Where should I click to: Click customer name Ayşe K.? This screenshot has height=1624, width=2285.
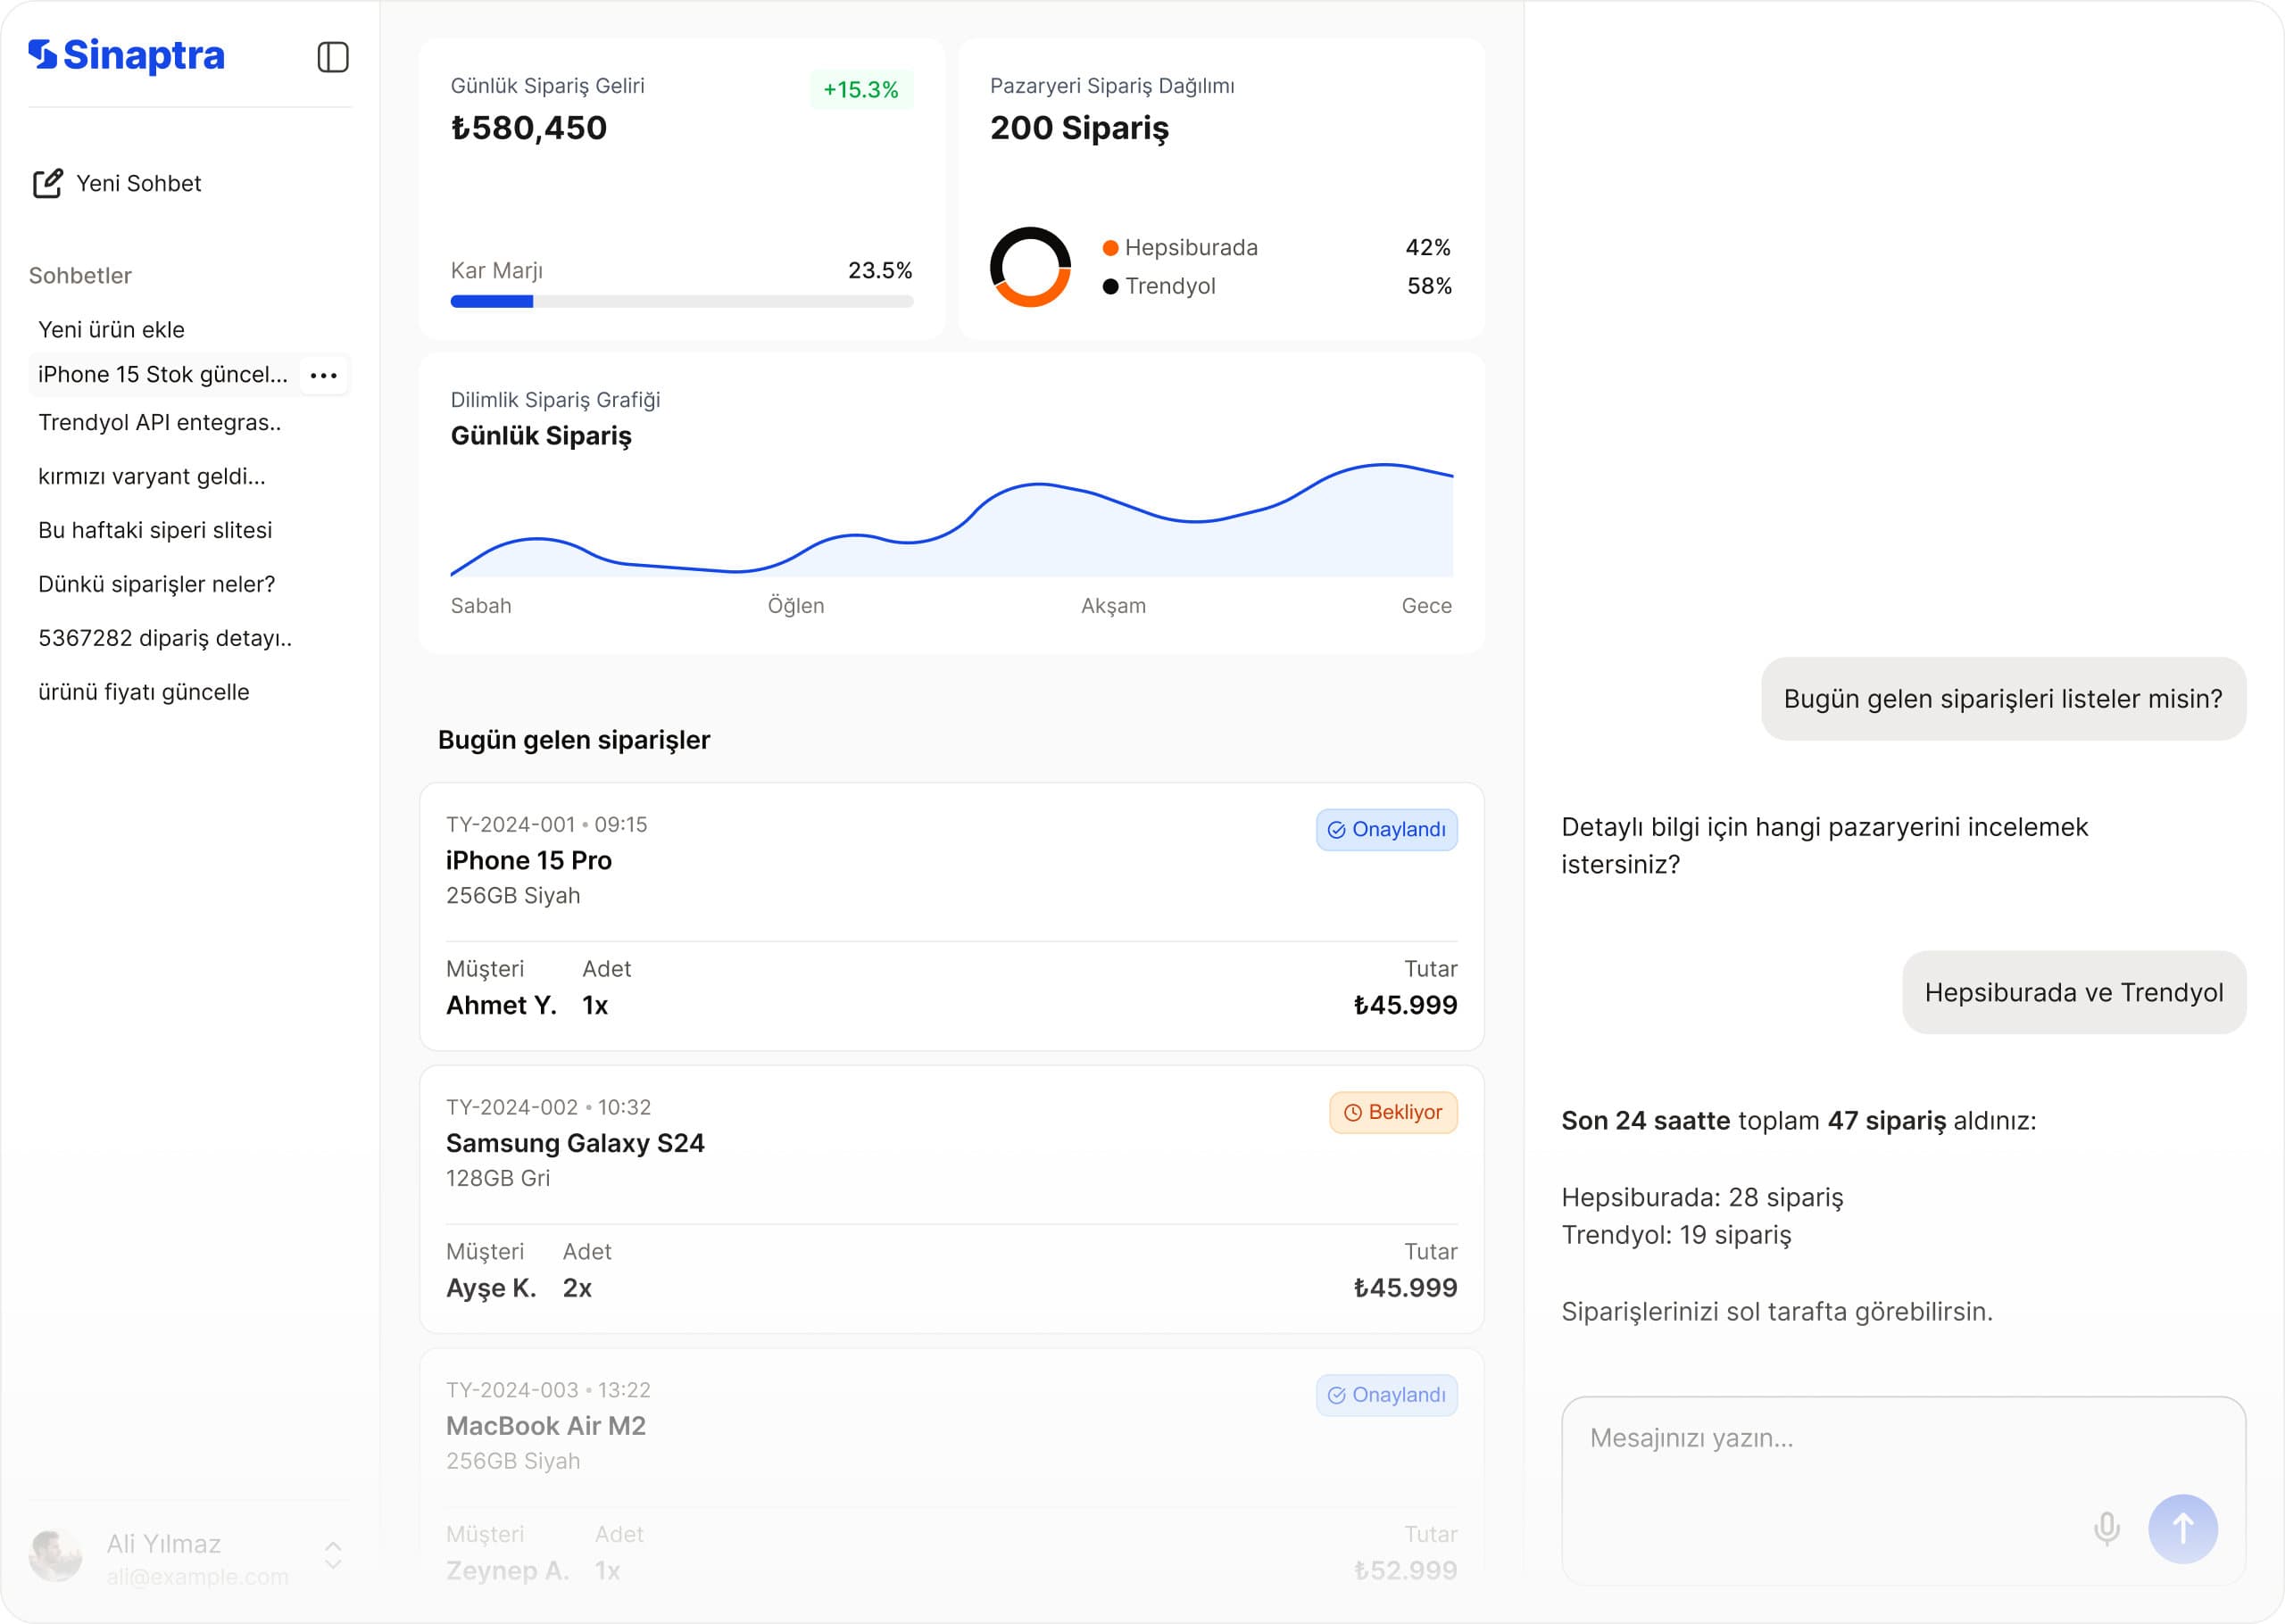(491, 1288)
